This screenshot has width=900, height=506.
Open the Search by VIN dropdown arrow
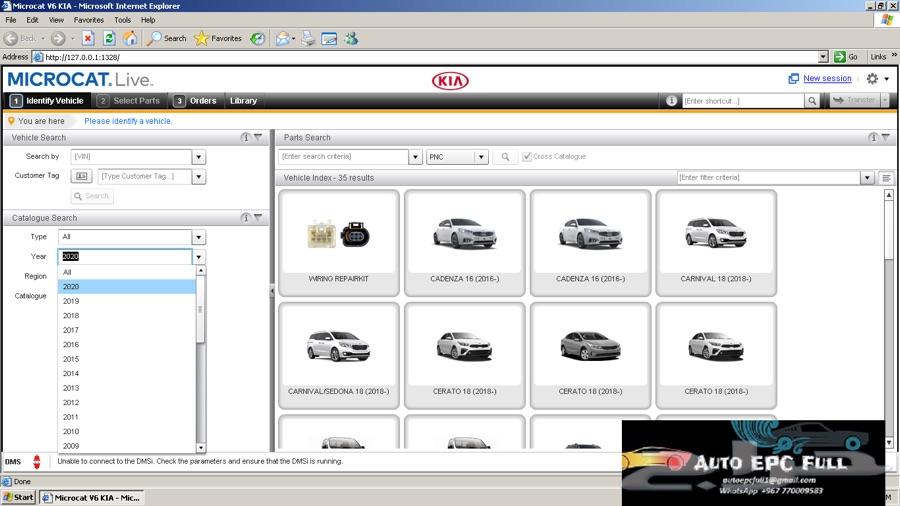pos(199,157)
